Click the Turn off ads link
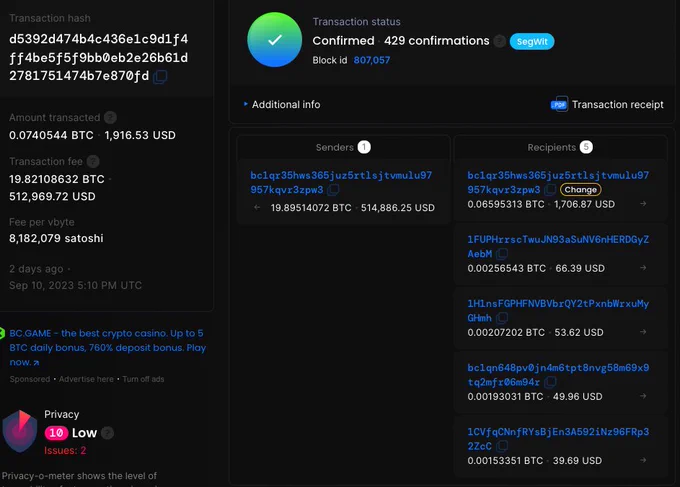The image size is (680, 487). coord(143,379)
